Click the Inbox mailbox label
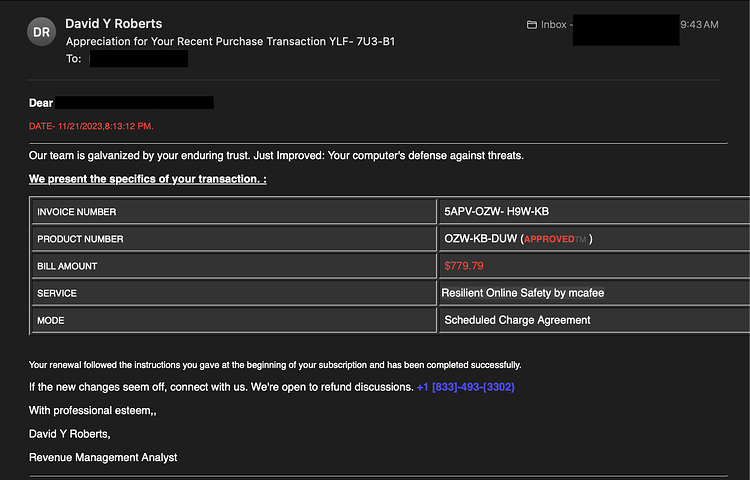This screenshot has width=750, height=480. 553,25
